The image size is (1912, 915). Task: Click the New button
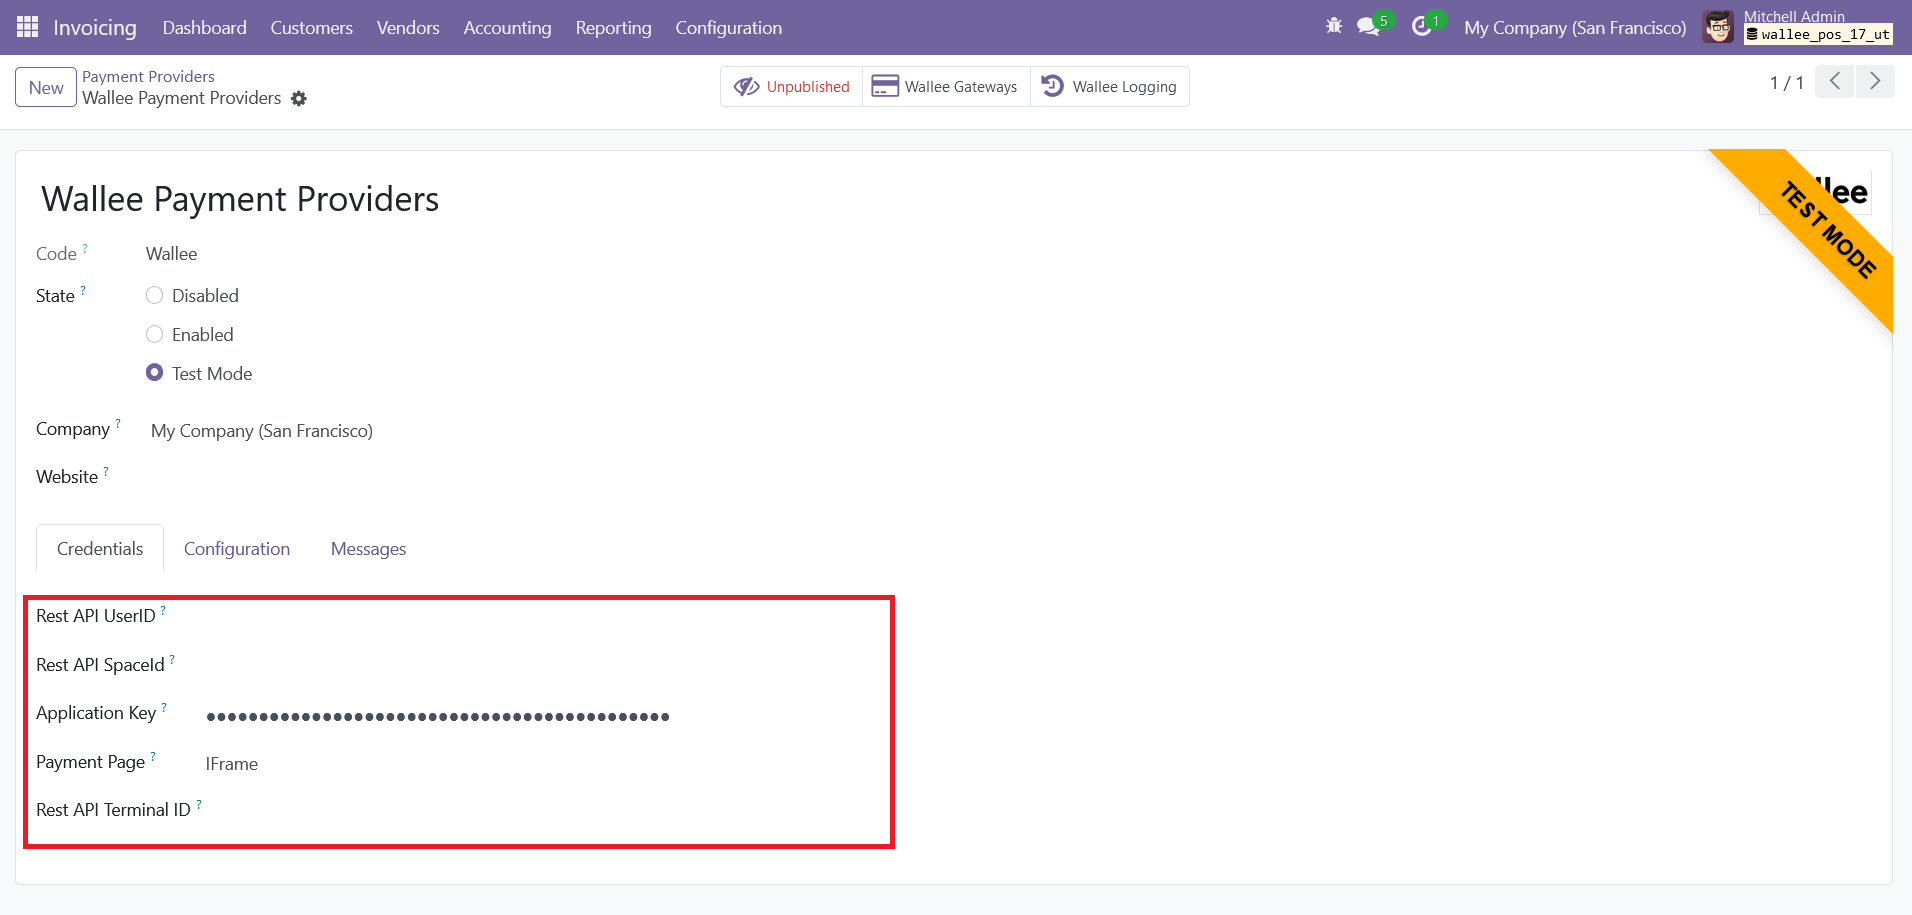pyautogui.click(x=46, y=88)
